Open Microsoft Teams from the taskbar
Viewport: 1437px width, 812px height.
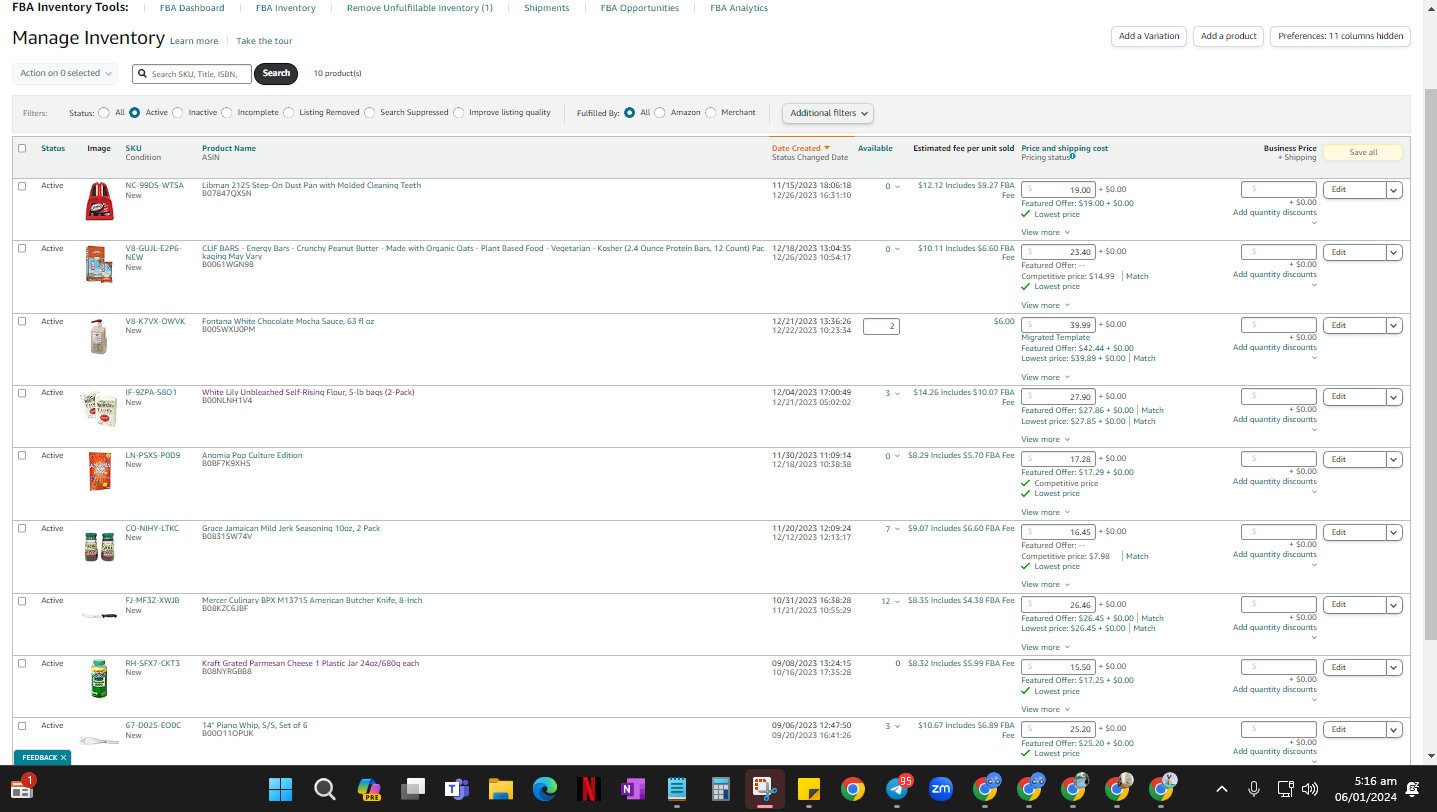tap(457, 789)
